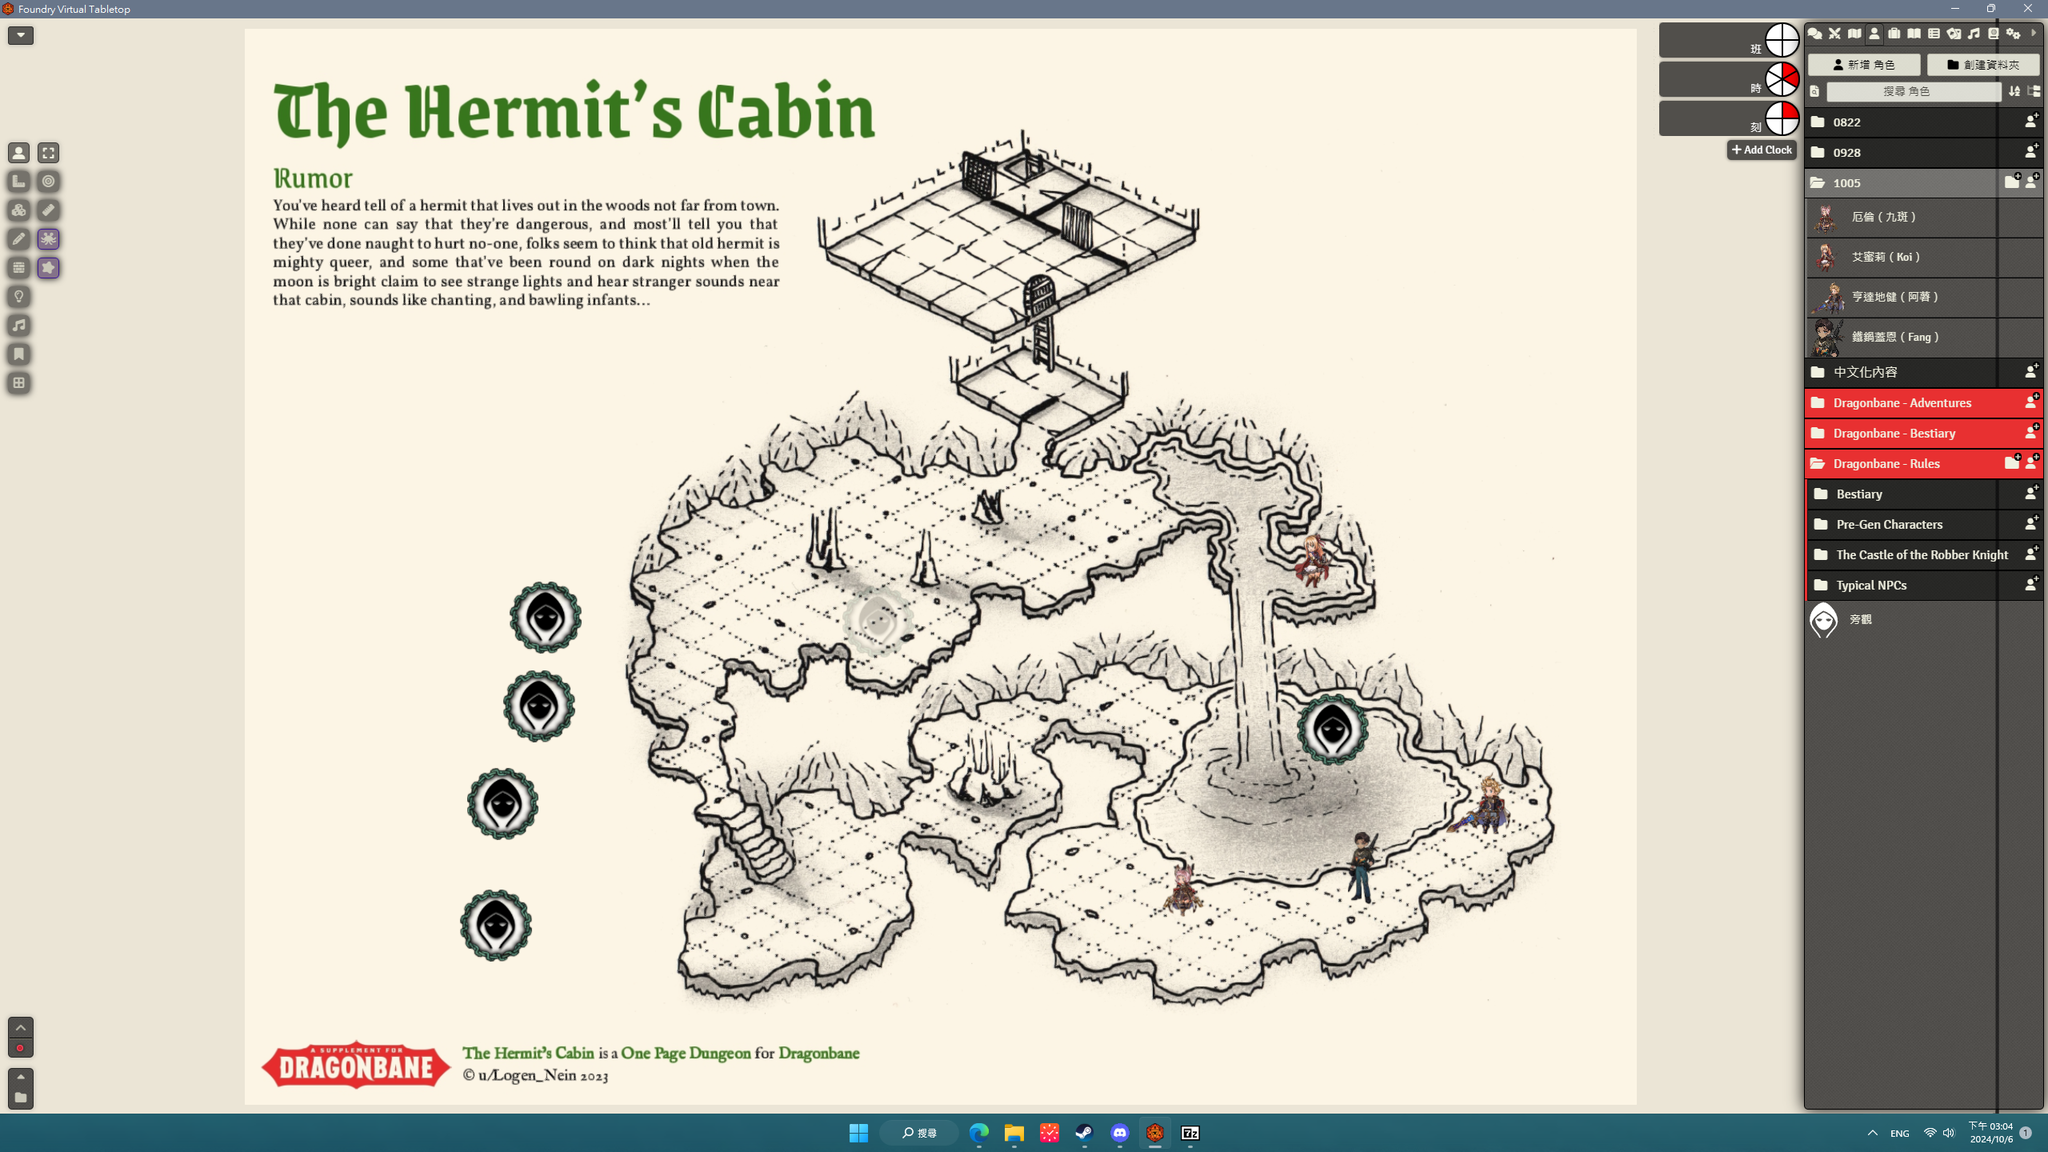Open the 旁觀 hooded actor entry
The image size is (2048, 1152).
tap(1924, 620)
